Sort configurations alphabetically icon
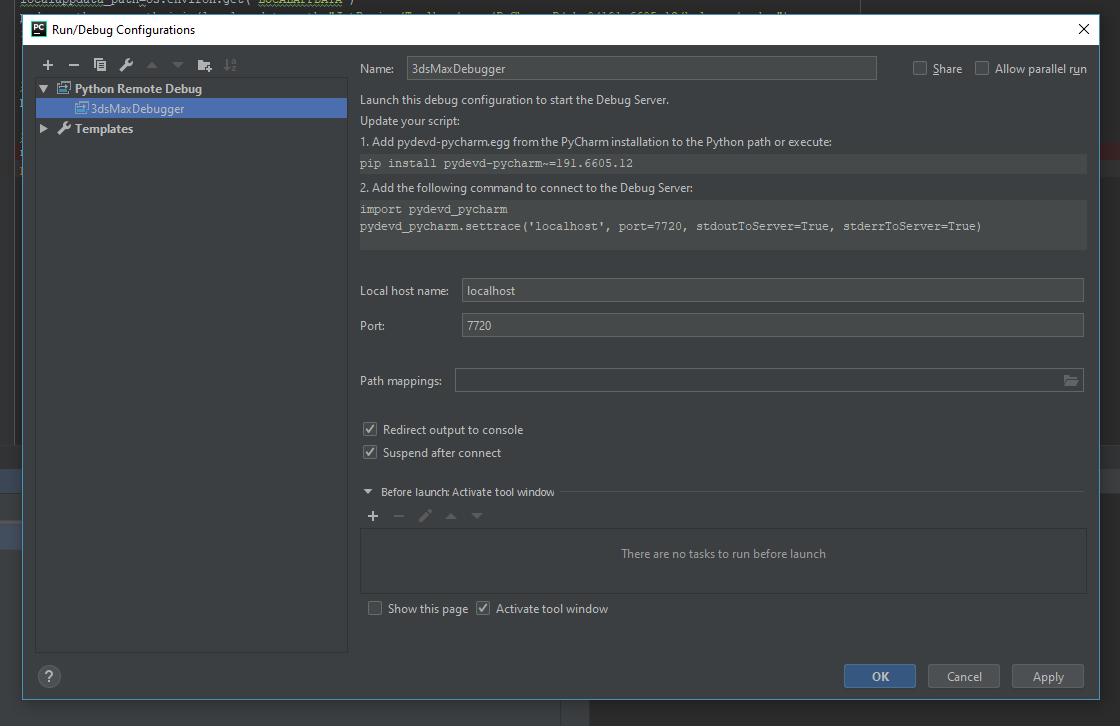1120x726 pixels. click(230, 65)
